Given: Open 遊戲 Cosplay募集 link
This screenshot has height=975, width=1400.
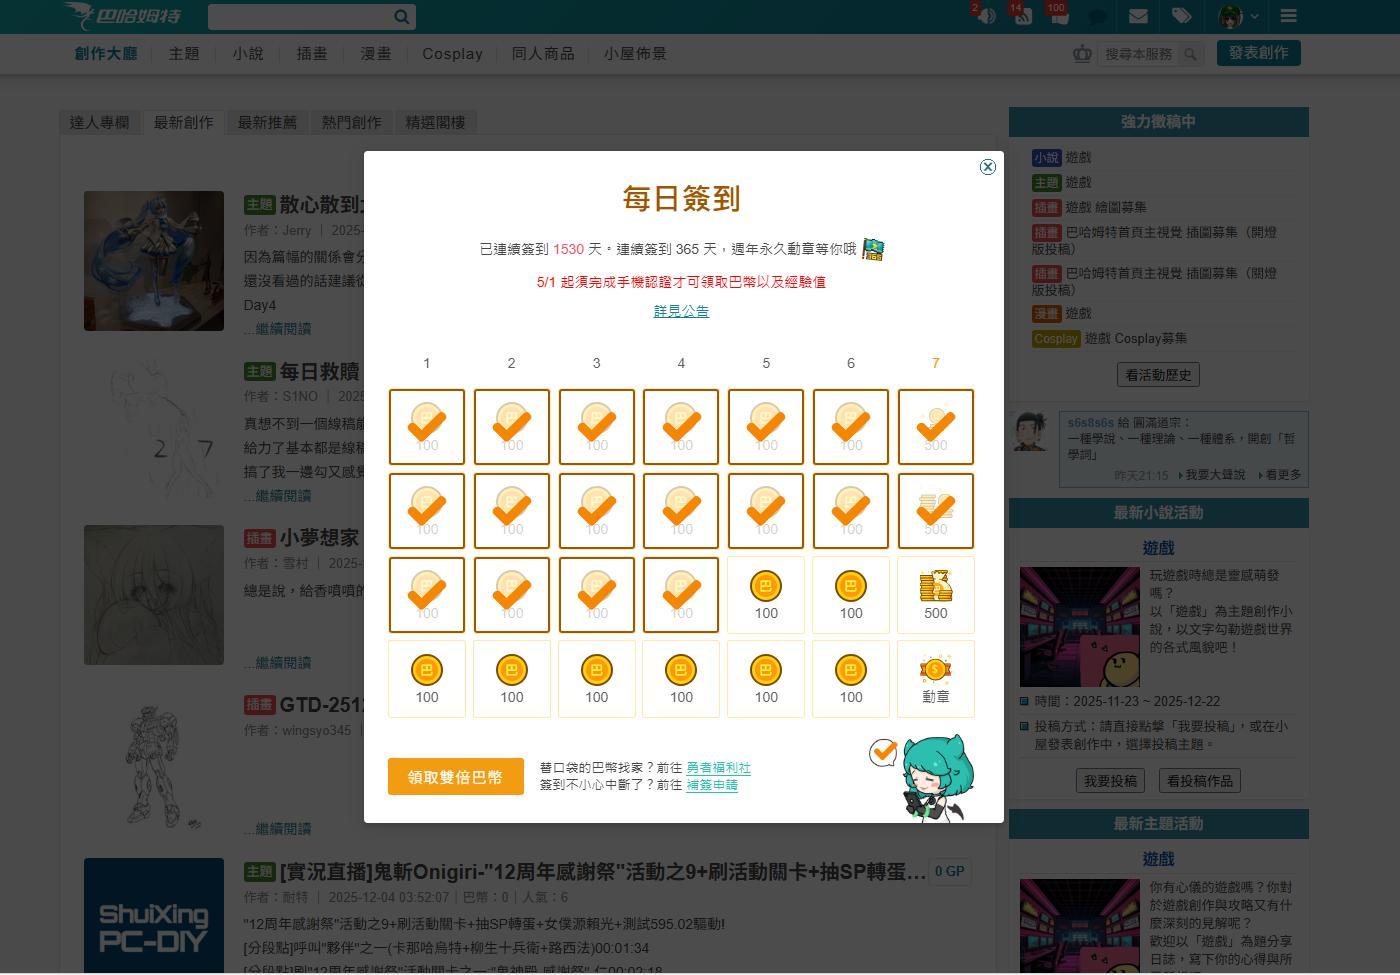Looking at the screenshot, I should [1136, 339].
